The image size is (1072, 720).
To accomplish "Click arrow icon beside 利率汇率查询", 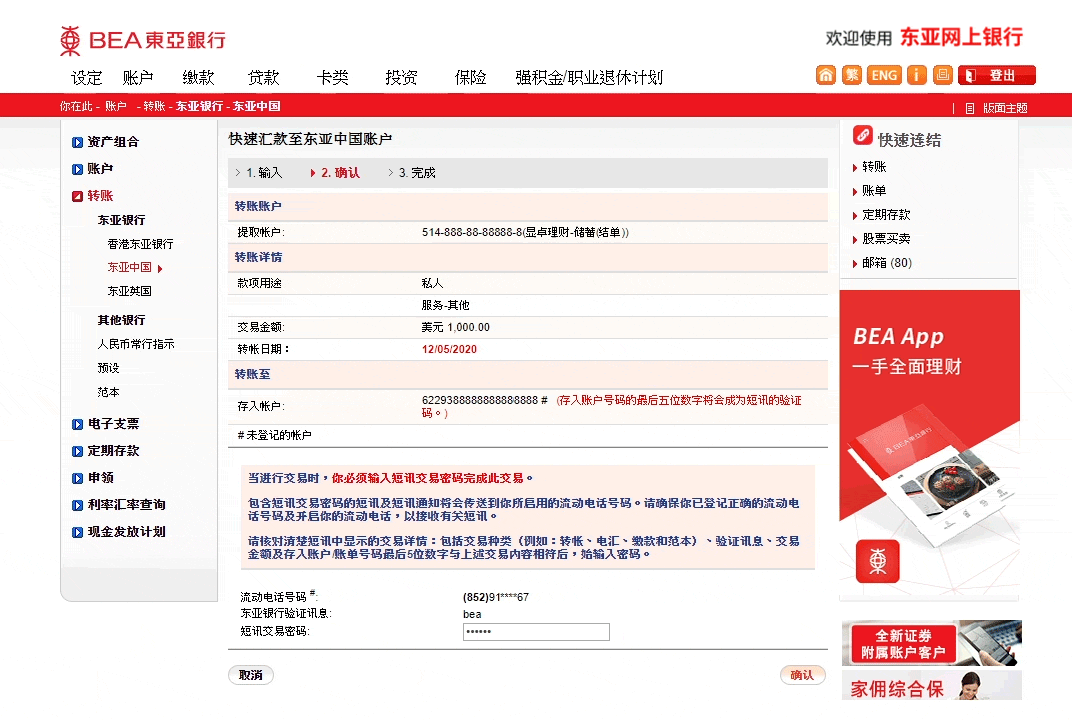I will click(77, 505).
